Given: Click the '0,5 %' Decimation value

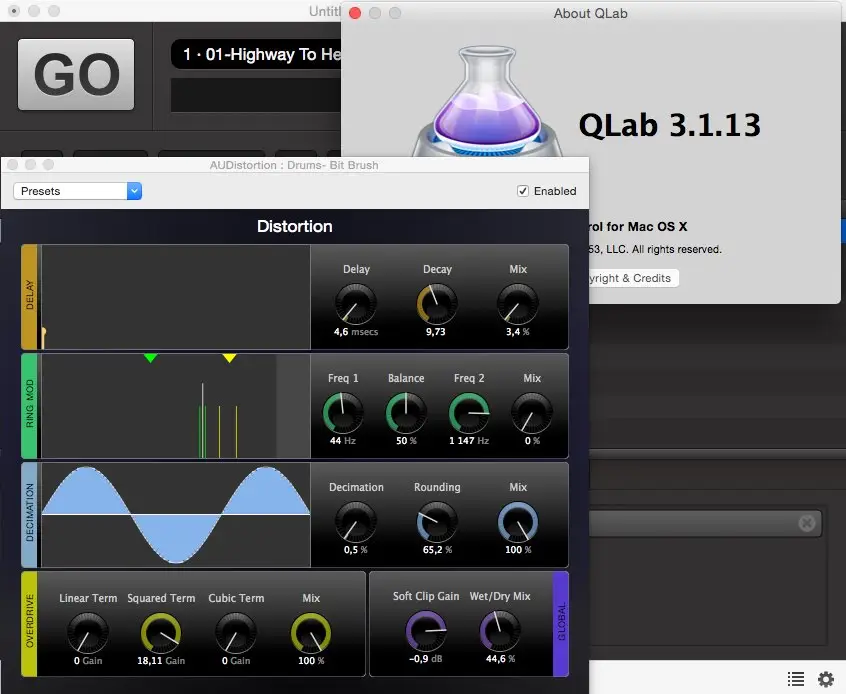Looking at the screenshot, I should [356, 550].
